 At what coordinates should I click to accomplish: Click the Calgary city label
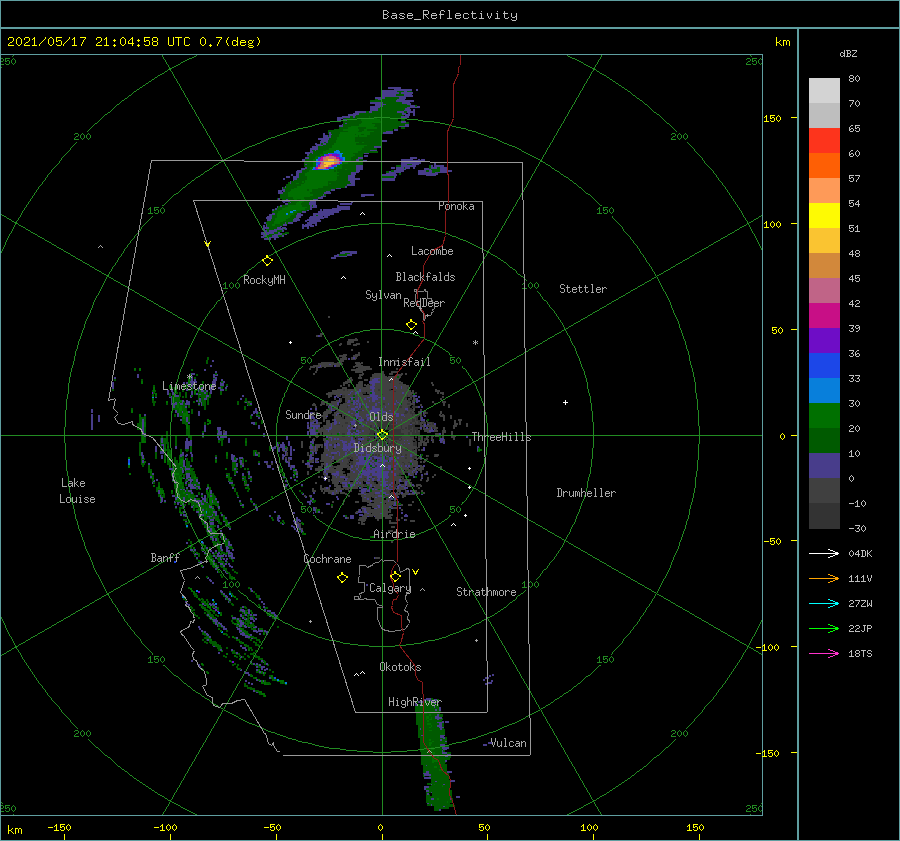[x=390, y=588]
